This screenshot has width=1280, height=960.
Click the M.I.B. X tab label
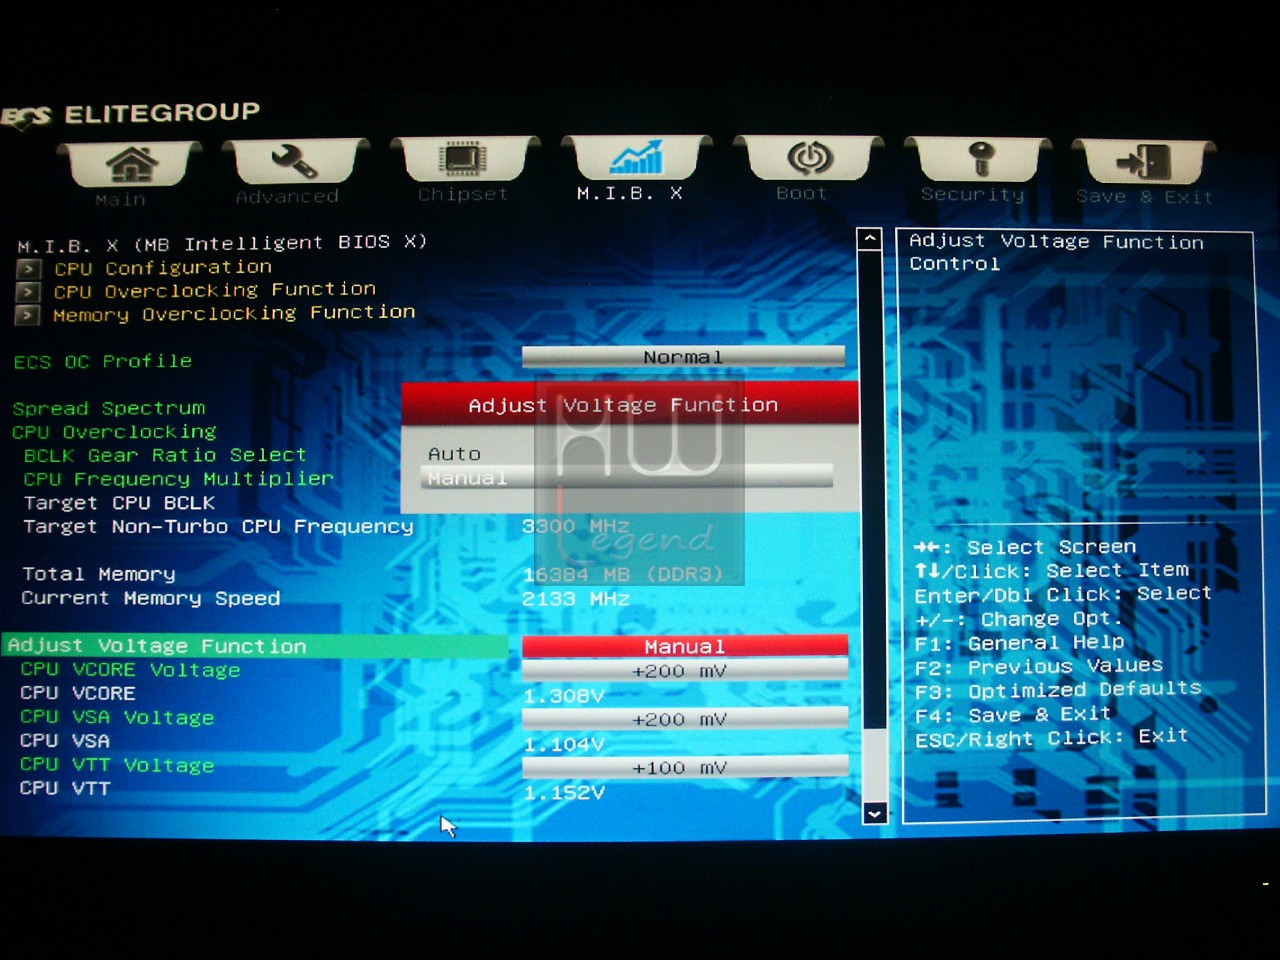[630, 193]
